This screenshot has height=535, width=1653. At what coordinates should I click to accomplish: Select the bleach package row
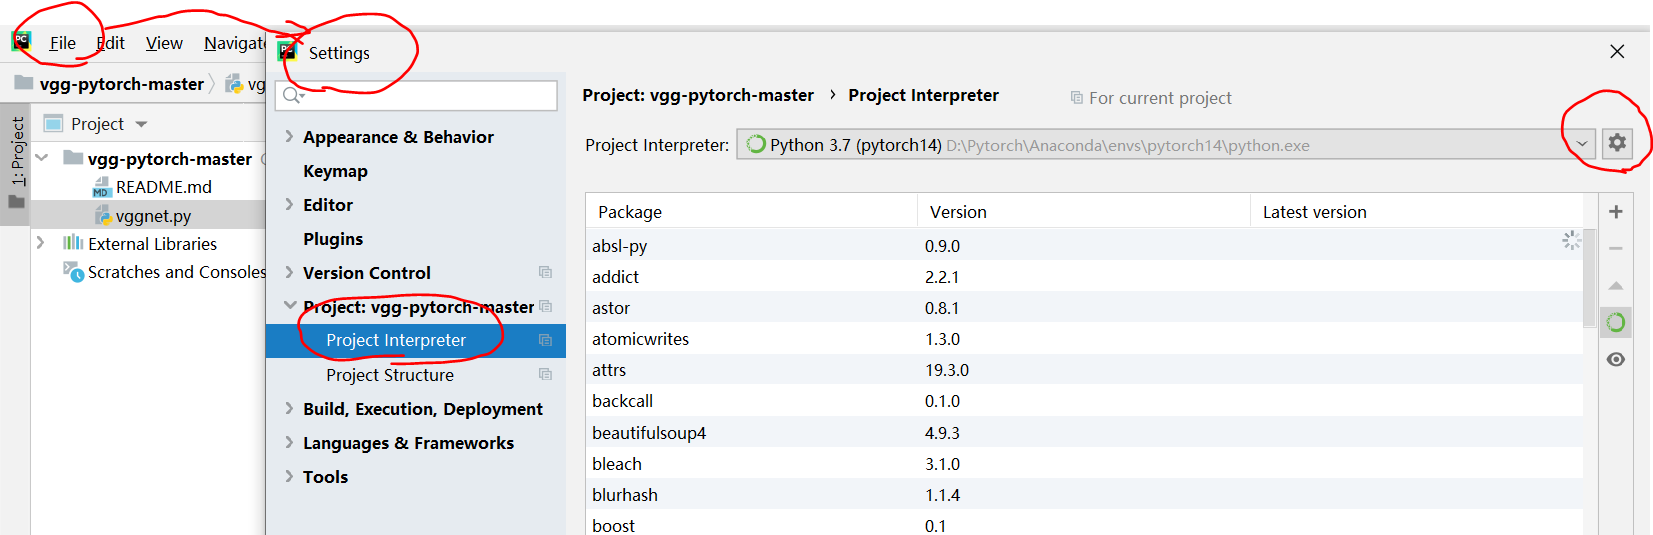[x=1084, y=463]
